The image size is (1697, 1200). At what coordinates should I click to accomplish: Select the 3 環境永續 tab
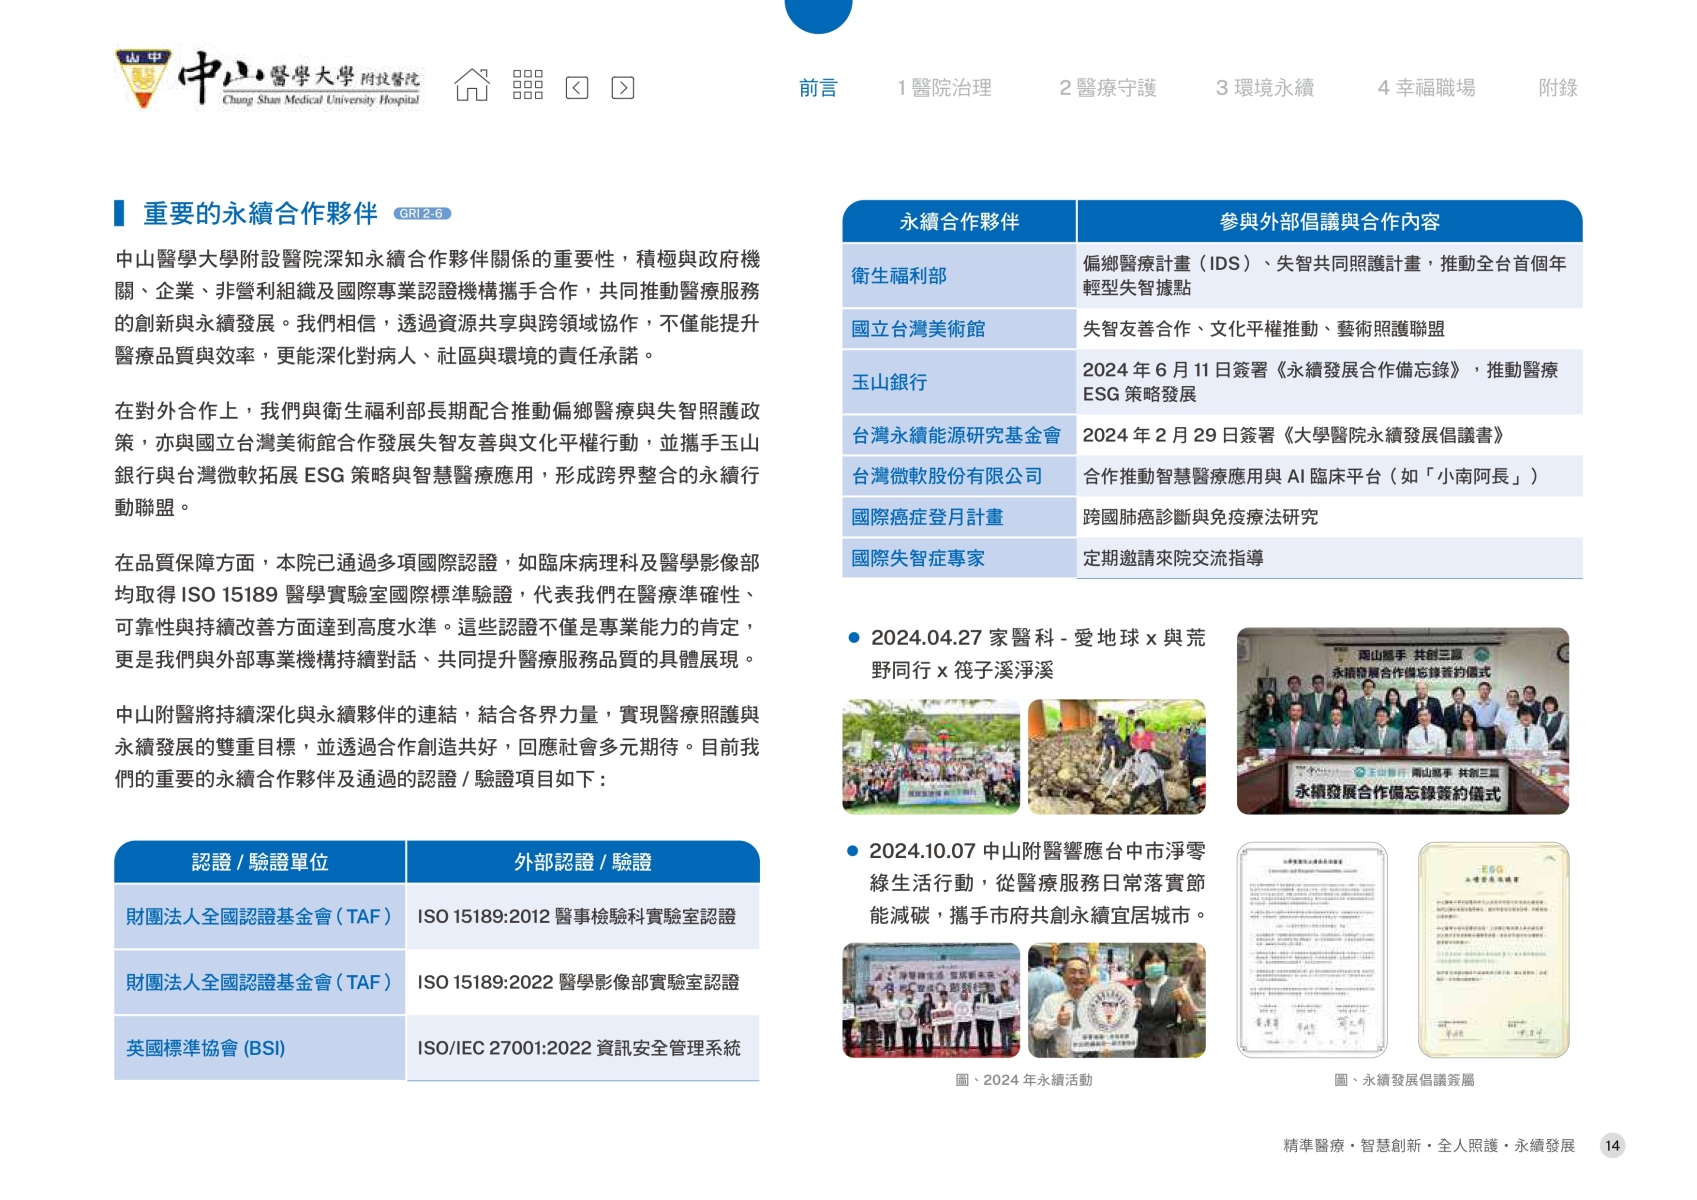1264,88
